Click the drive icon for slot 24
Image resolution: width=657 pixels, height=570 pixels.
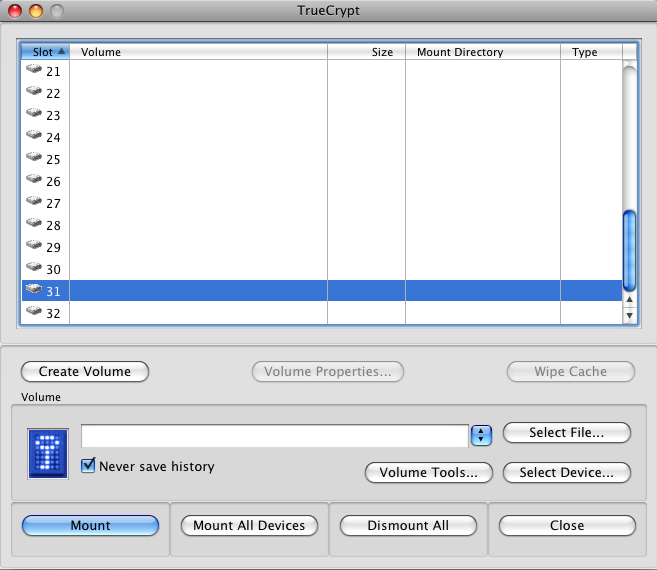(34, 135)
